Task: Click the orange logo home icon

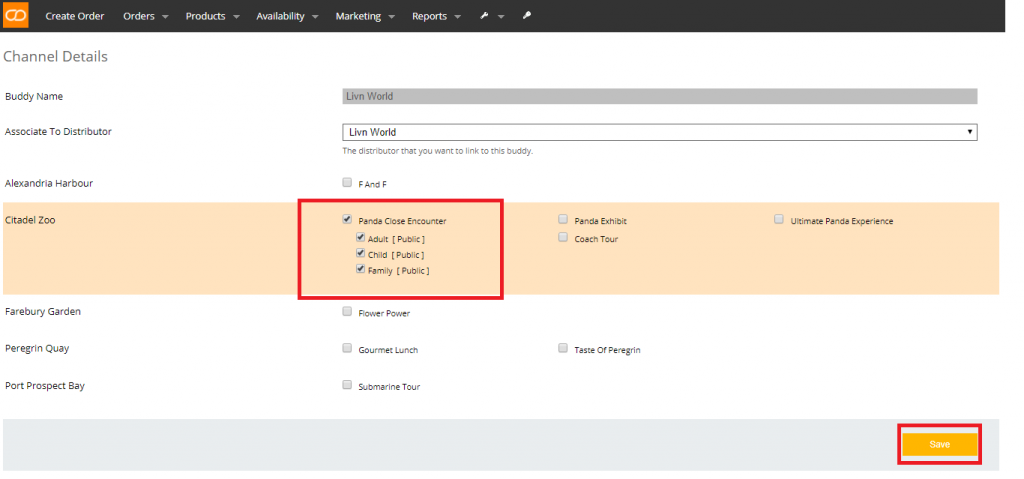Action: 16,16
